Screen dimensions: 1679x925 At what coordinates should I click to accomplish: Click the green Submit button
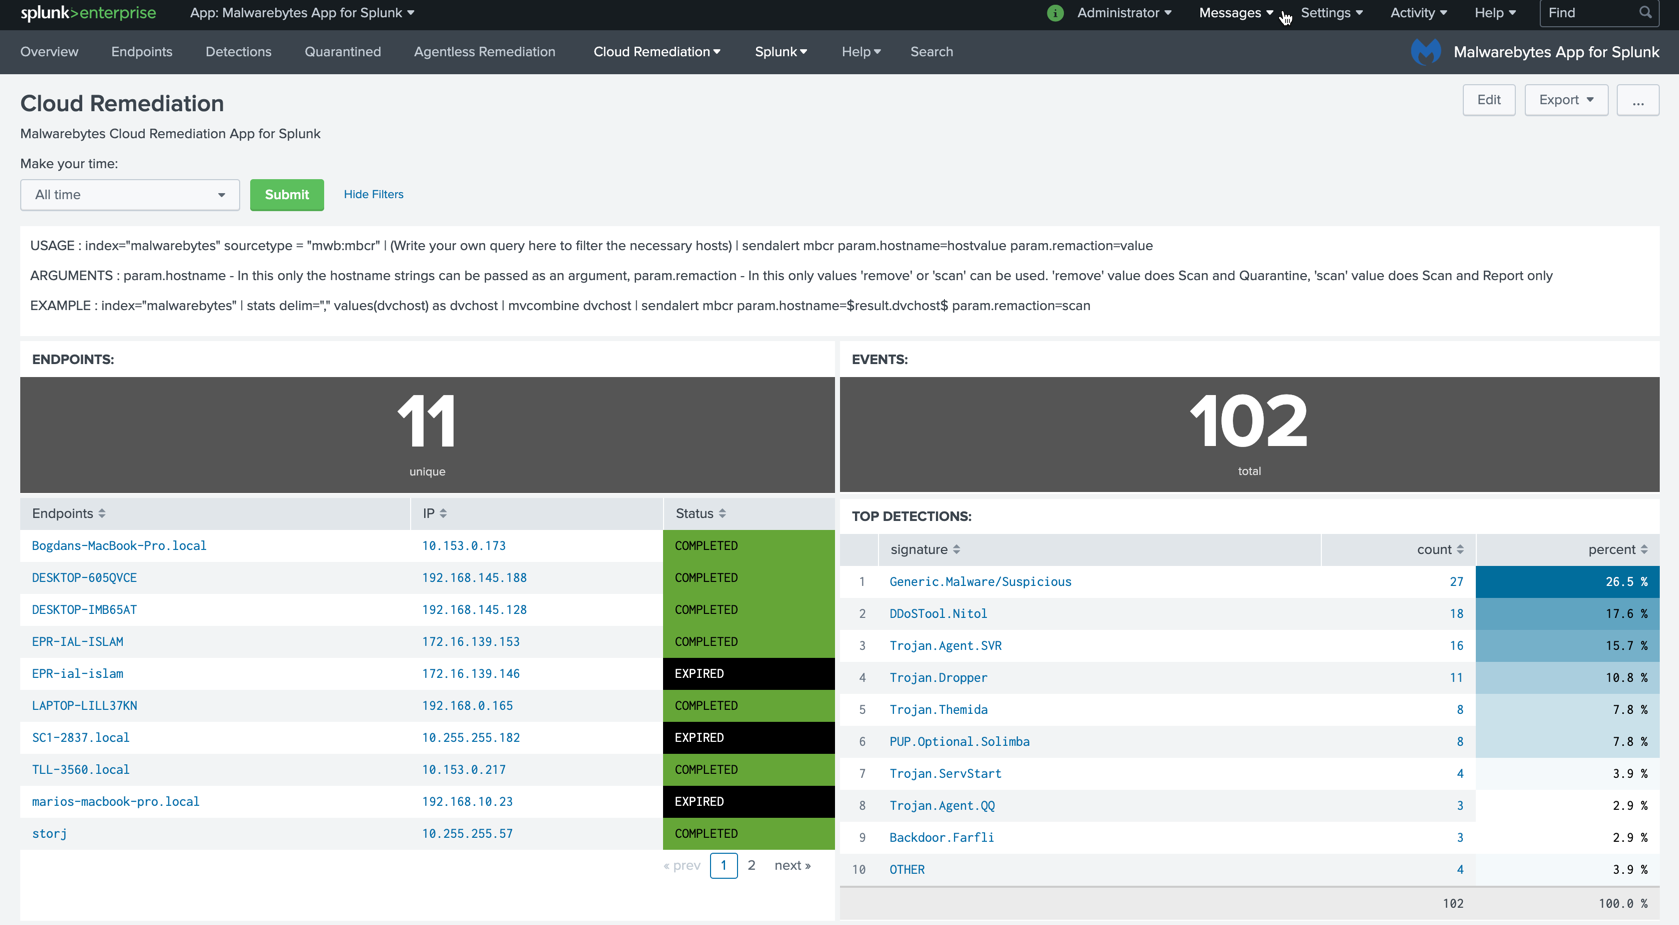pyautogui.click(x=287, y=195)
